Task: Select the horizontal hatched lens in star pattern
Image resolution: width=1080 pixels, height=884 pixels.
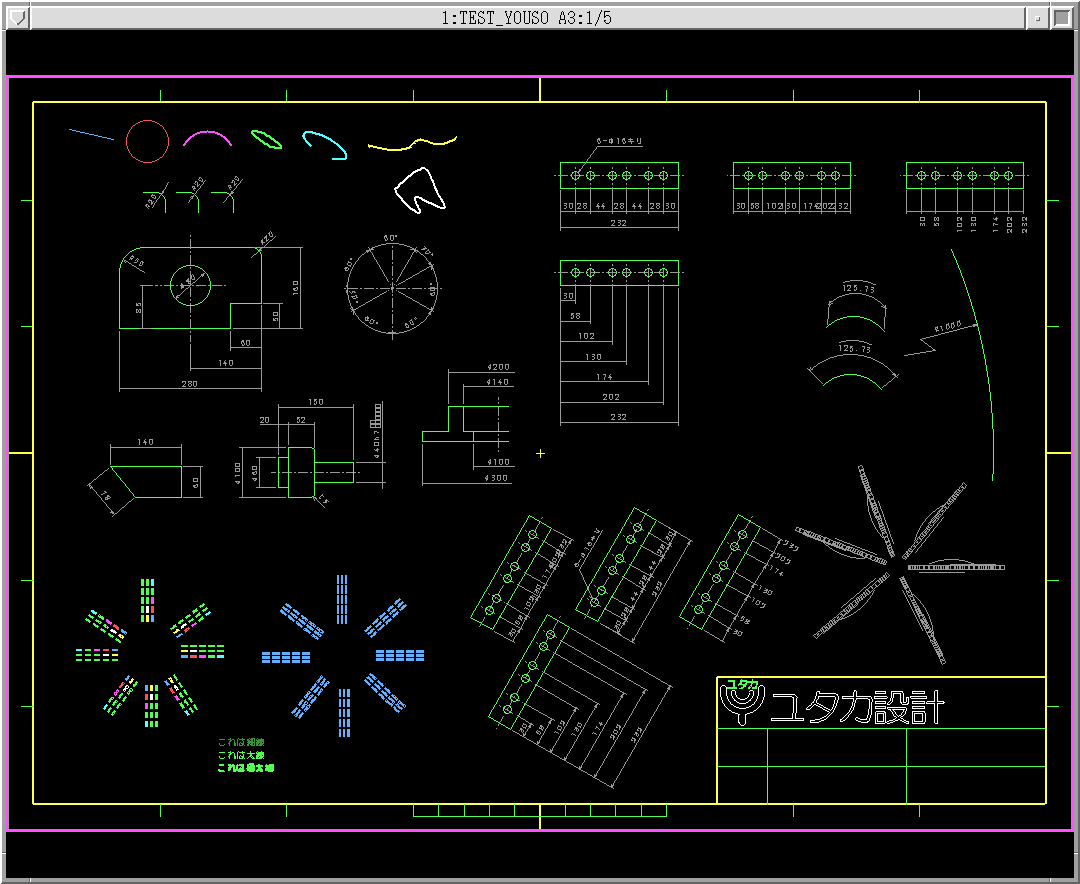Action: point(956,567)
